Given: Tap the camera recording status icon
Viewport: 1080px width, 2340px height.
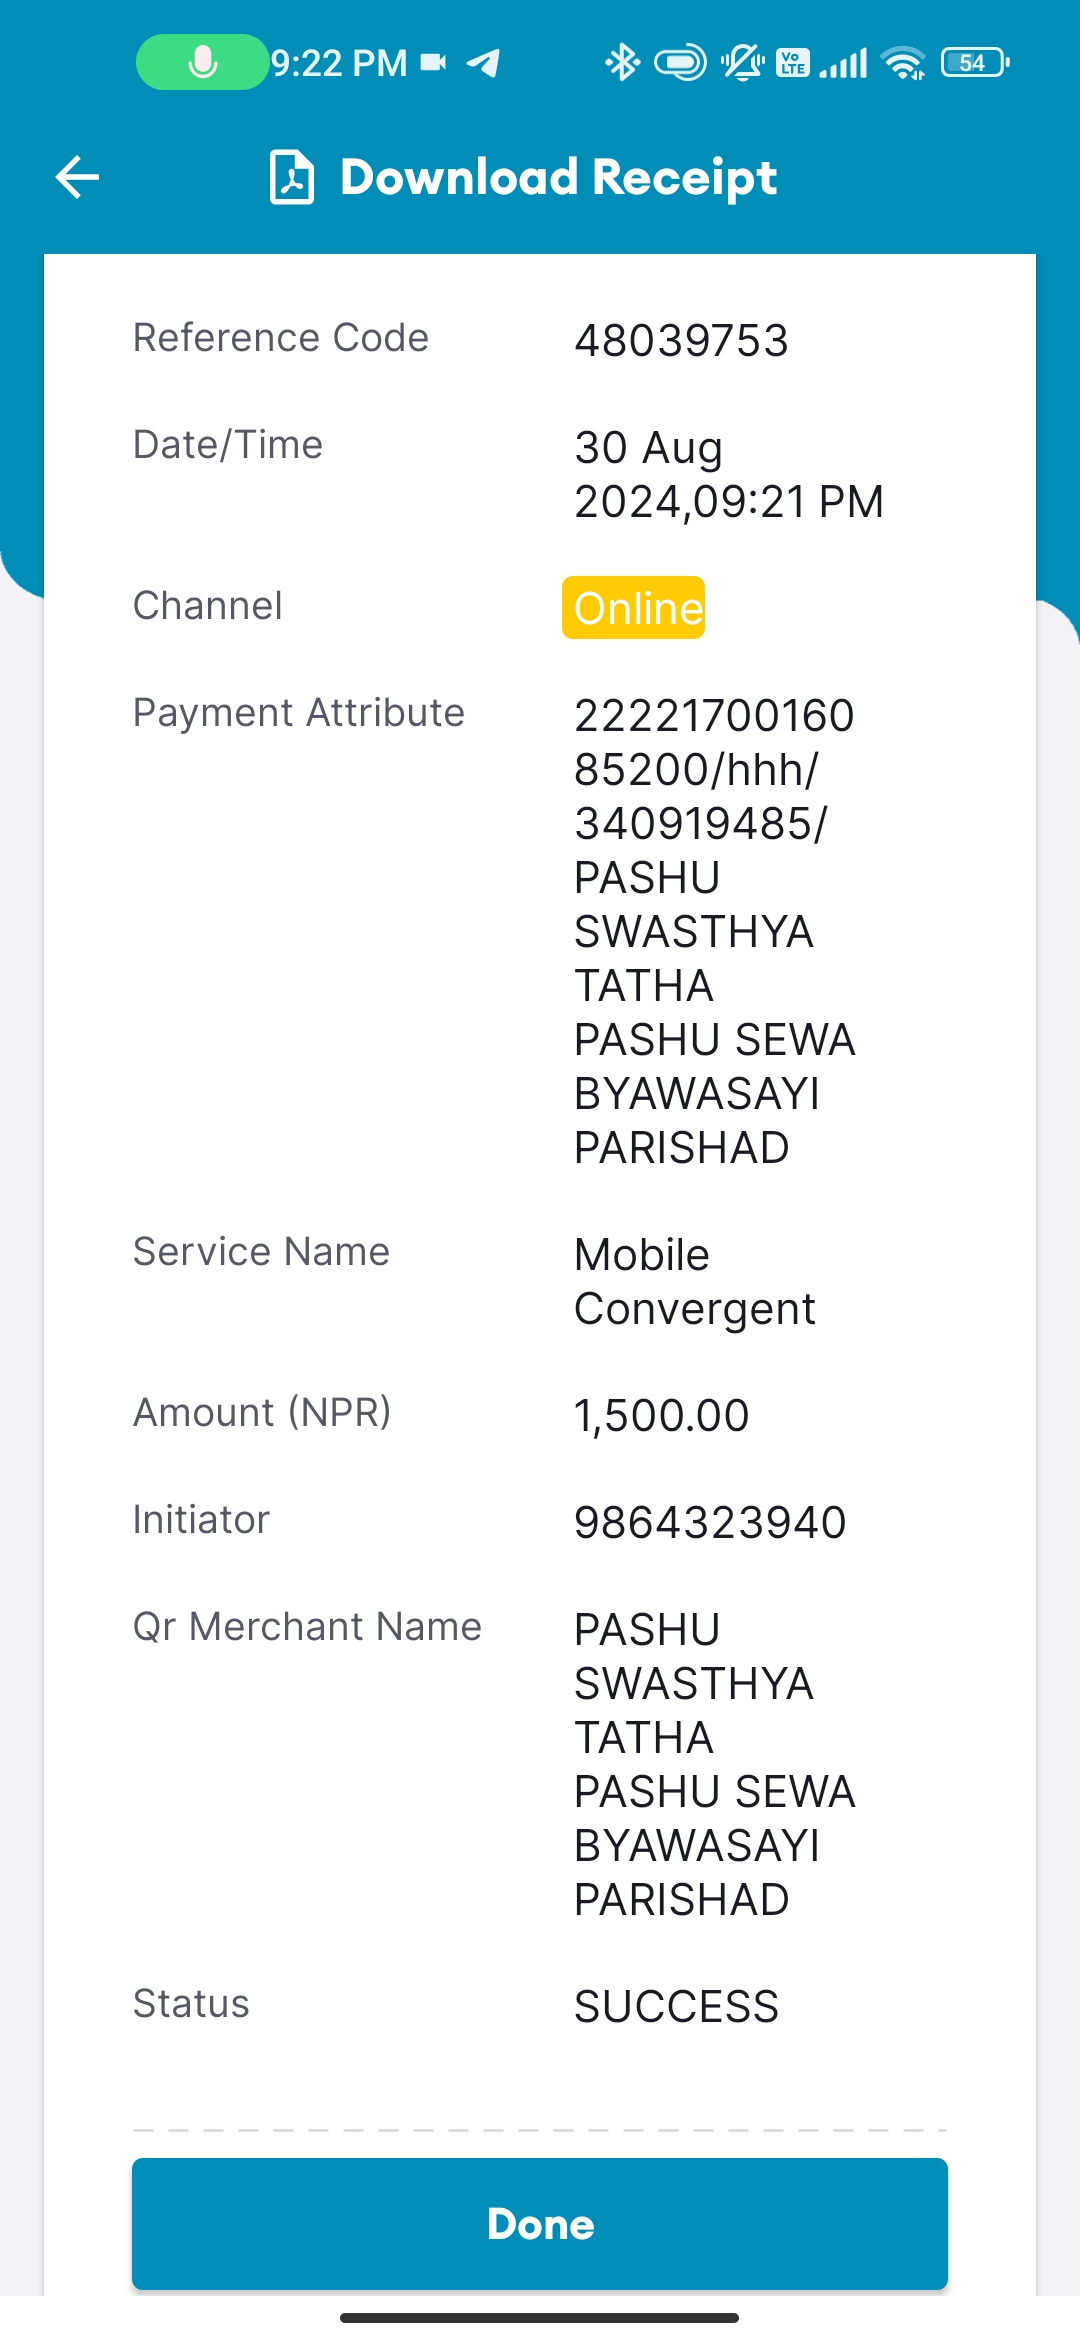Looking at the screenshot, I should [433, 63].
